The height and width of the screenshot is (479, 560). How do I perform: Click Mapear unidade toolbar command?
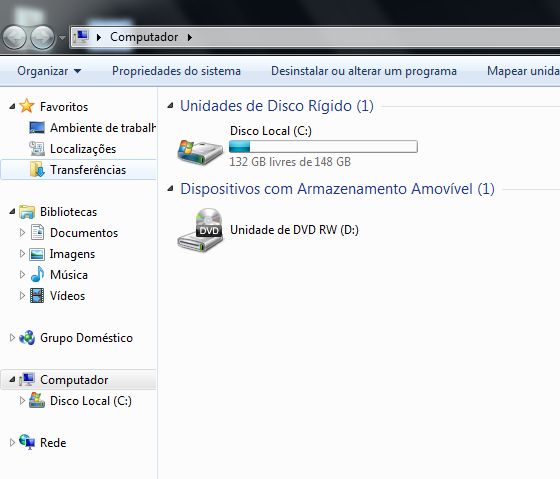(523, 71)
